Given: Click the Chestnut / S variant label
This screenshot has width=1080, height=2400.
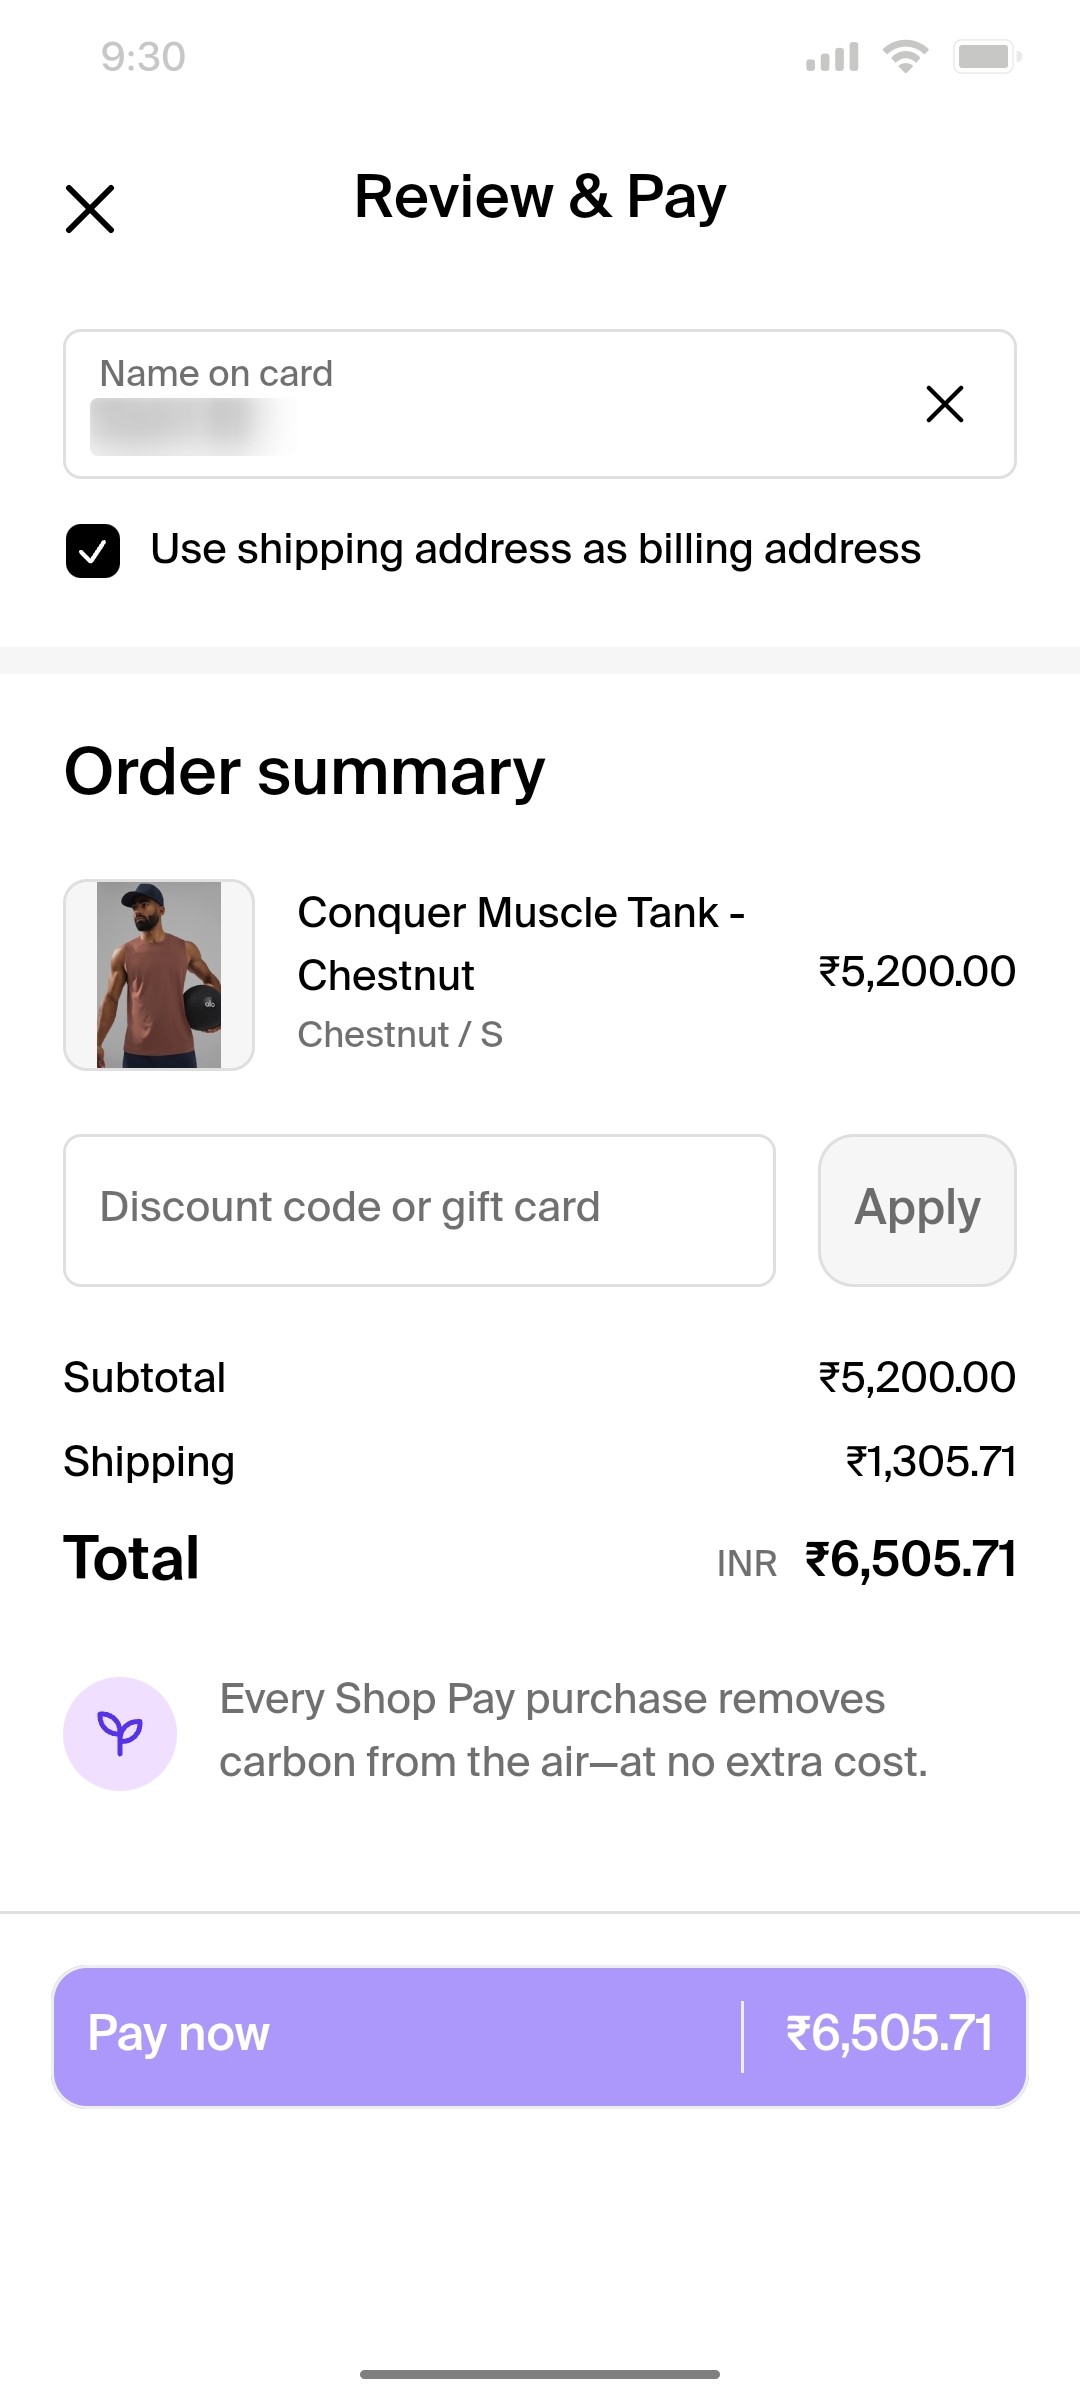Looking at the screenshot, I should (x=400, y=1035).
